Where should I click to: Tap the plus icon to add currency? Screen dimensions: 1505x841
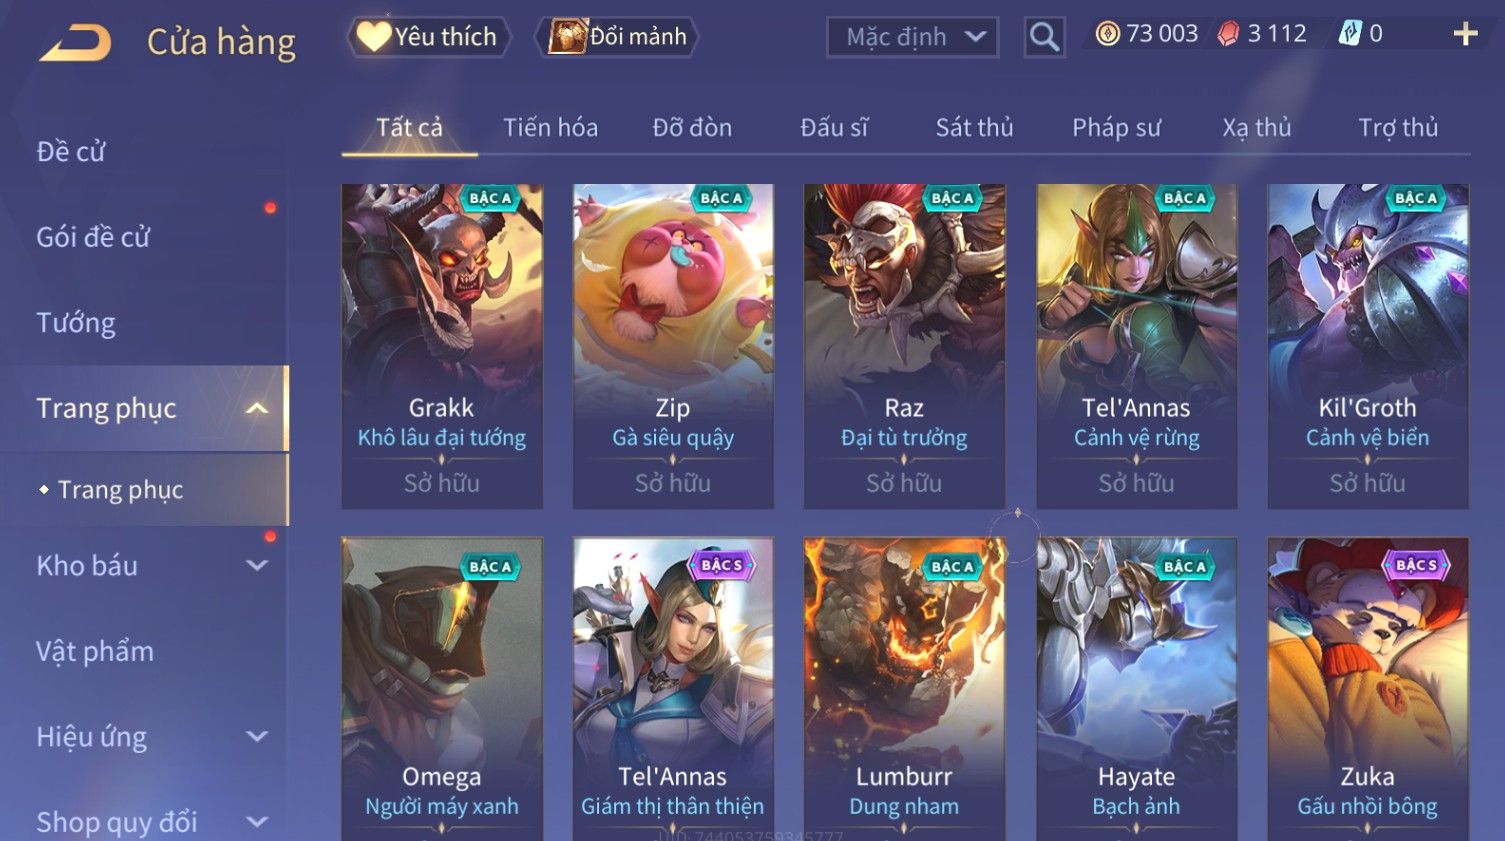click(1465, 34)
